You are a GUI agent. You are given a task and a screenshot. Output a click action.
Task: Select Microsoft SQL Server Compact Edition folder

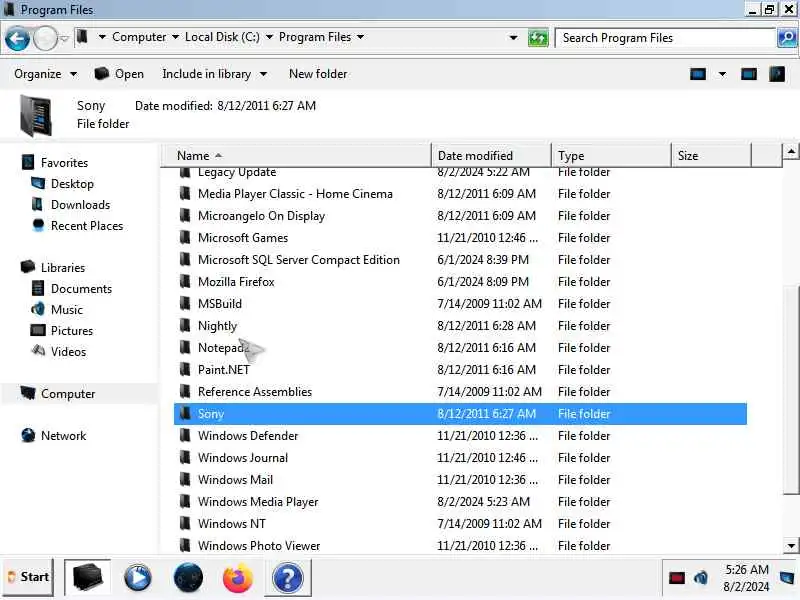tap(298, 260)
